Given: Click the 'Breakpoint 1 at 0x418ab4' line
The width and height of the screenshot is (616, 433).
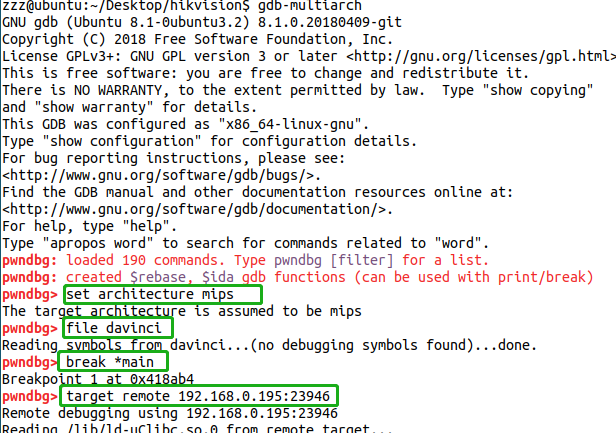Looking at the screenshot, I should 98,379.
